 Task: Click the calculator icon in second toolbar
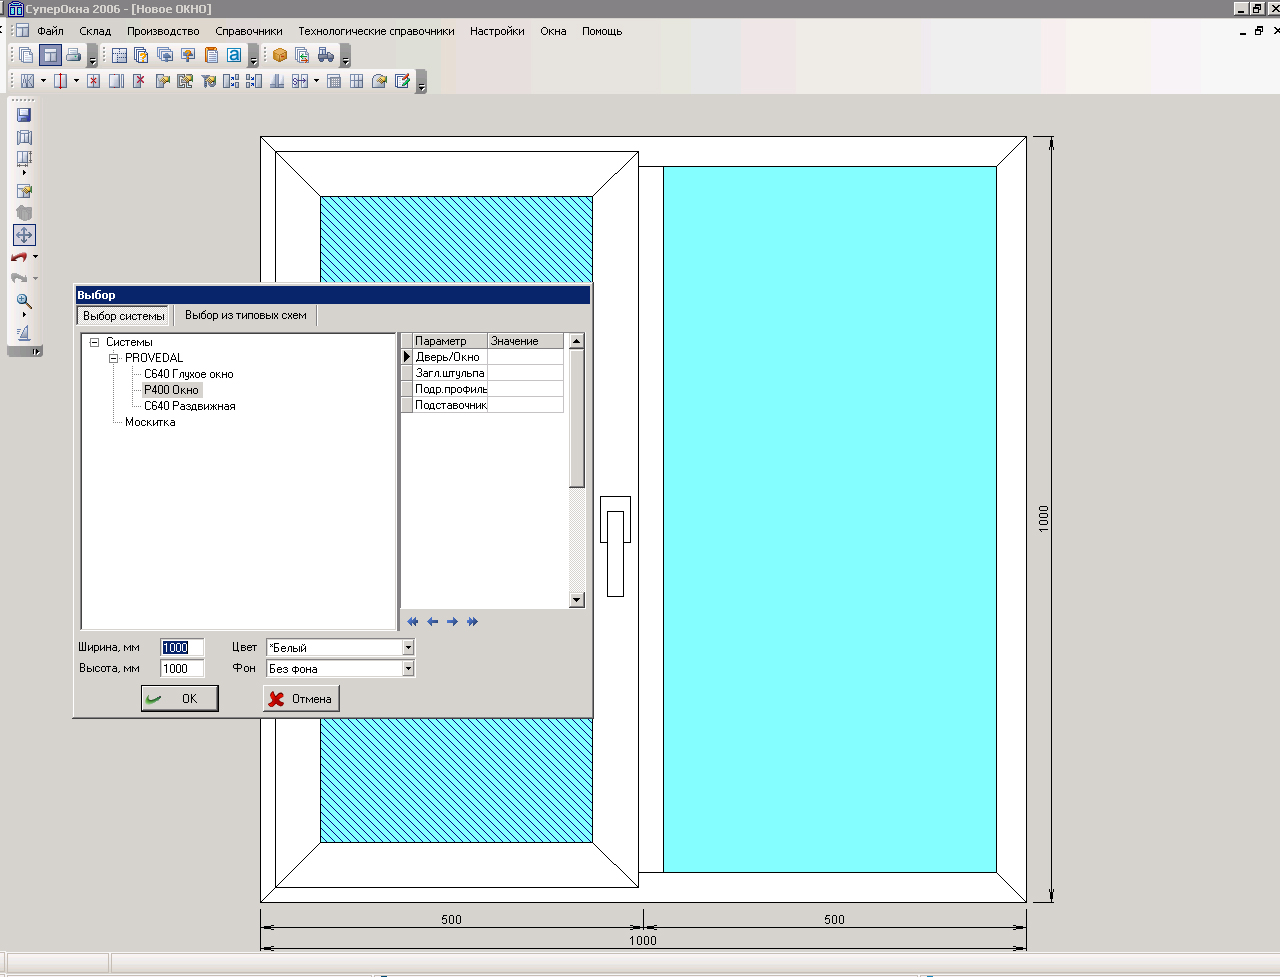coord(334,81)
